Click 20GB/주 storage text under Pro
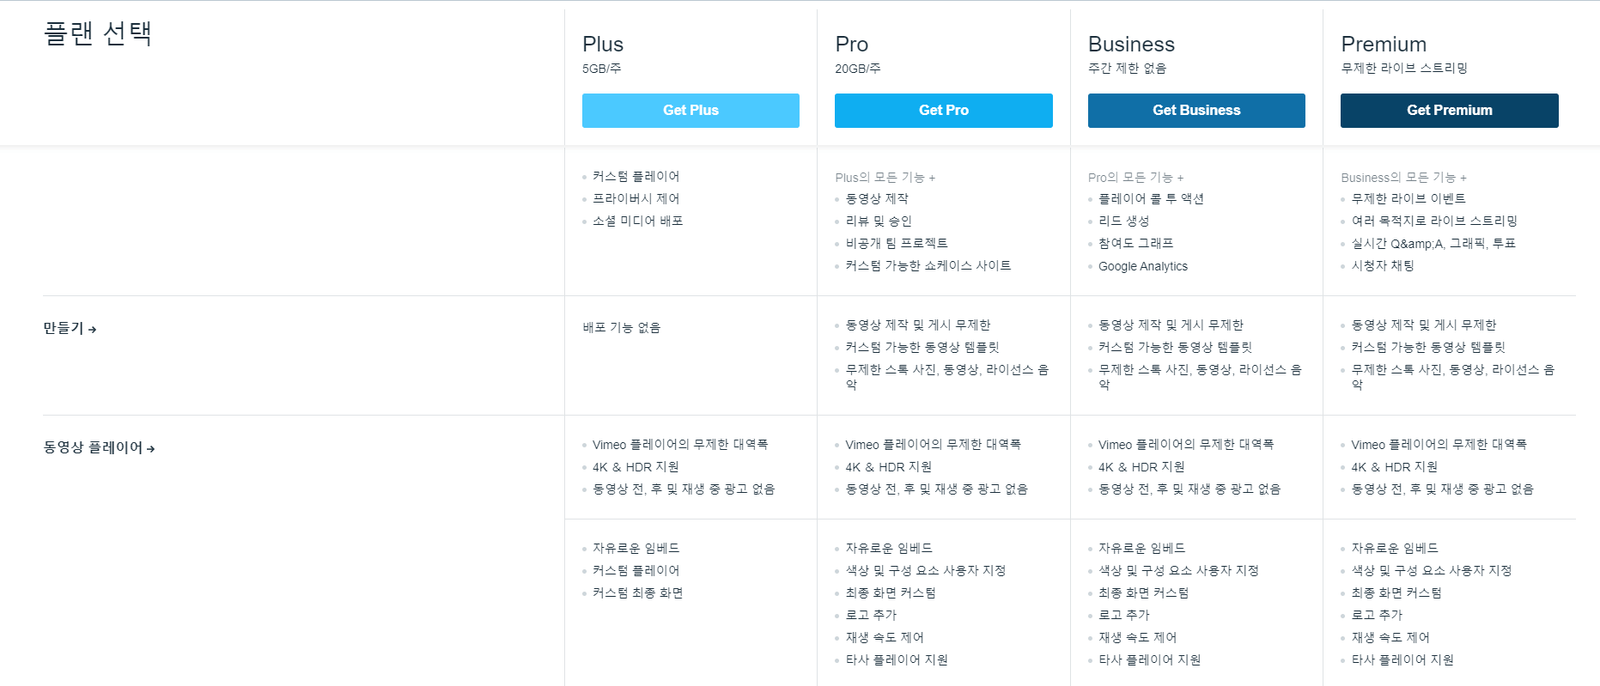This screenshot has width=1600, height=686. click(x=858, y=68)
